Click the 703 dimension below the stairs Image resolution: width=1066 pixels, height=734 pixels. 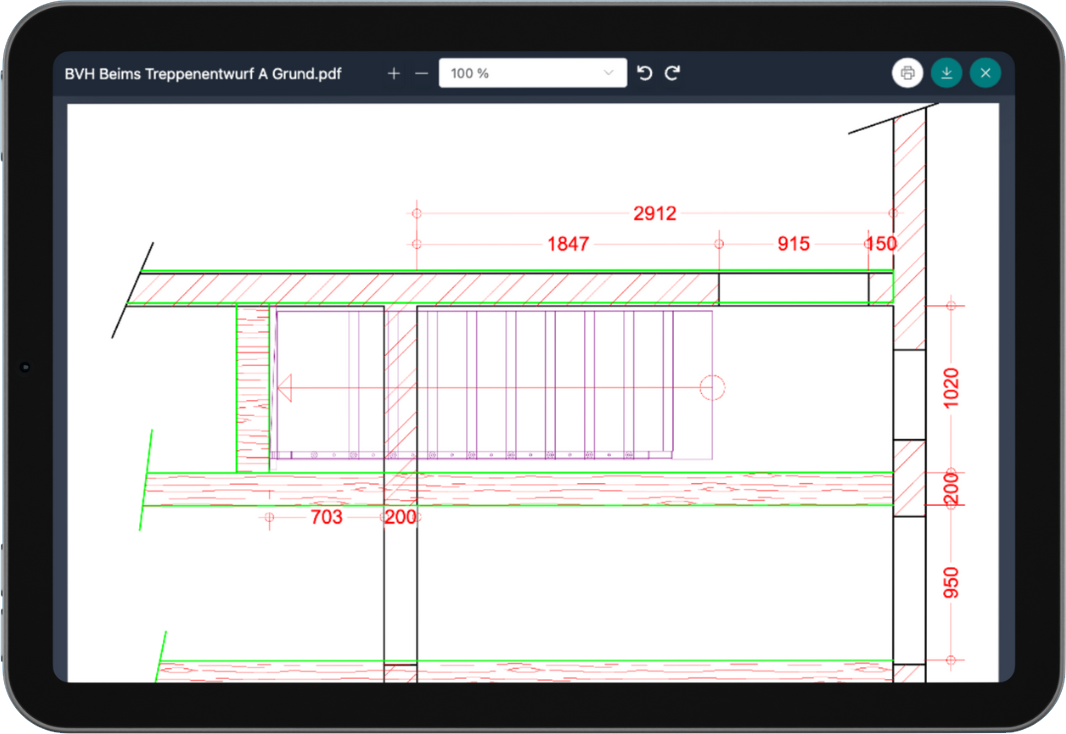(327, 517)
